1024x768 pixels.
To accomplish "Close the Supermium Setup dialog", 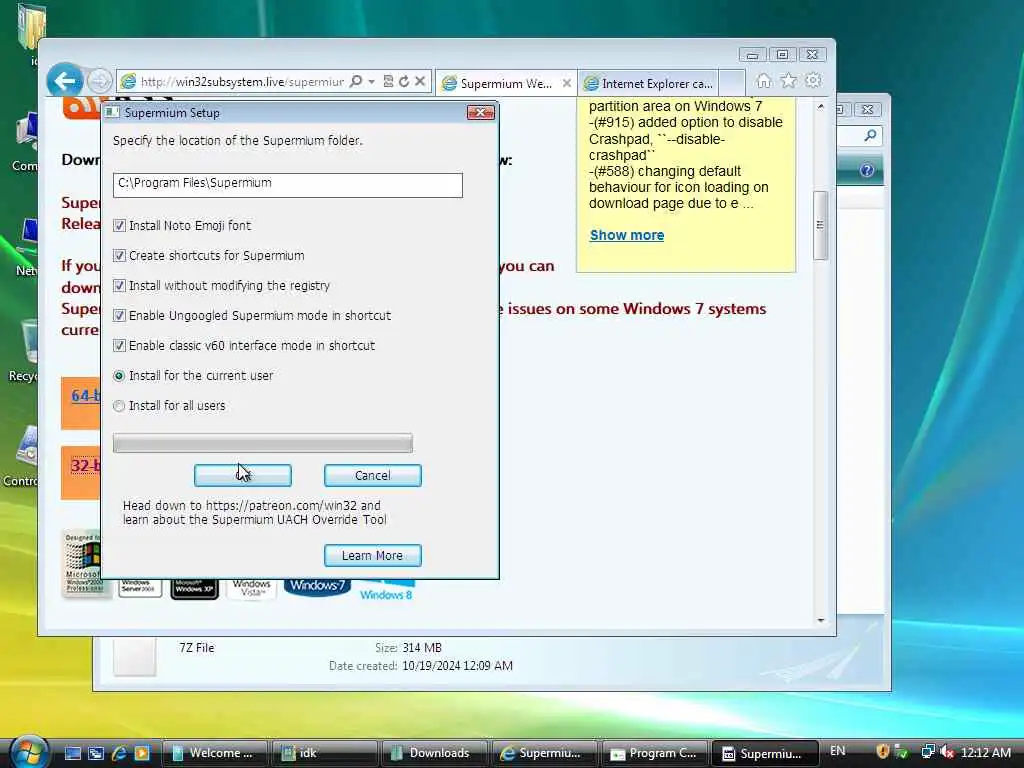I will point(481,112).
